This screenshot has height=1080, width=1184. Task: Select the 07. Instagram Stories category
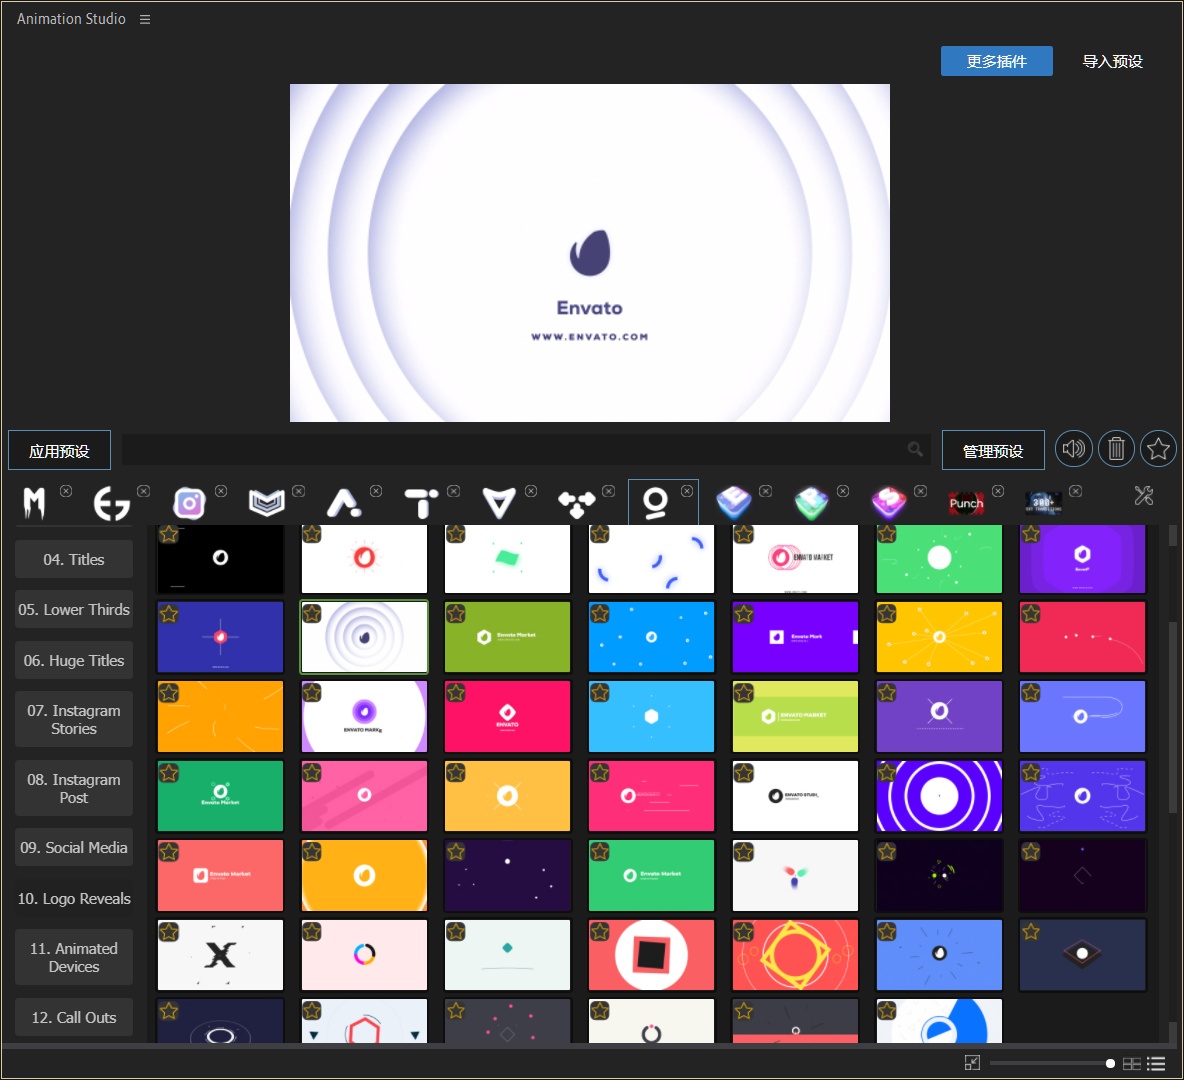(x=74, y=720)
